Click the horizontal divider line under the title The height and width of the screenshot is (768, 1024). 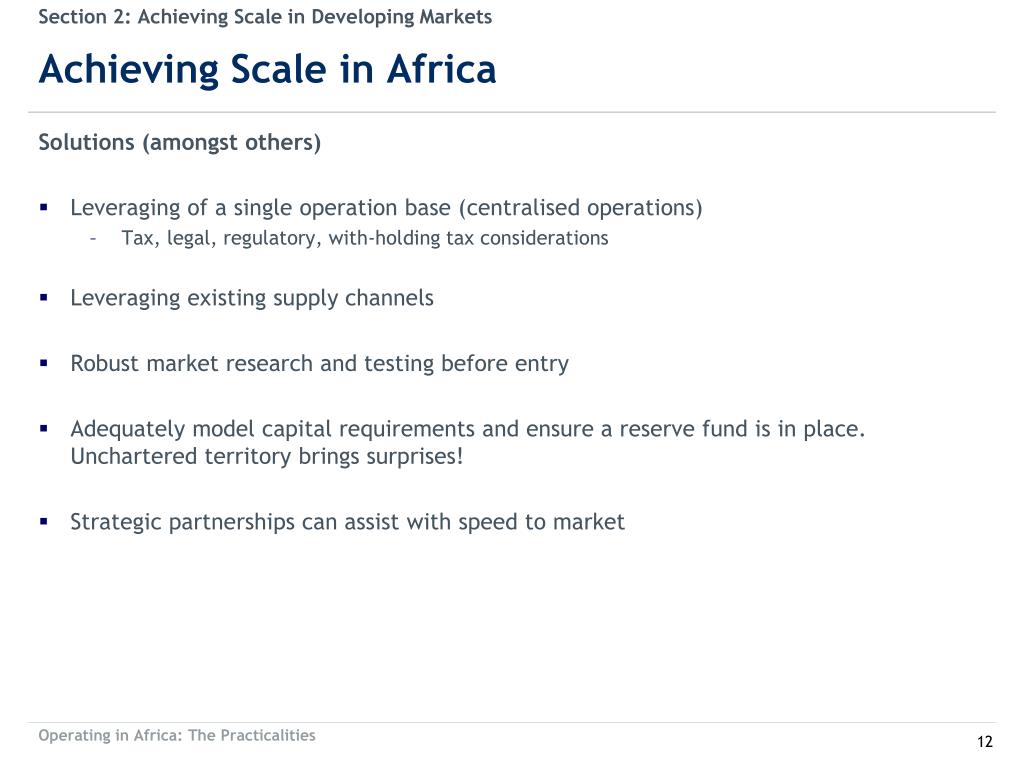511,112
